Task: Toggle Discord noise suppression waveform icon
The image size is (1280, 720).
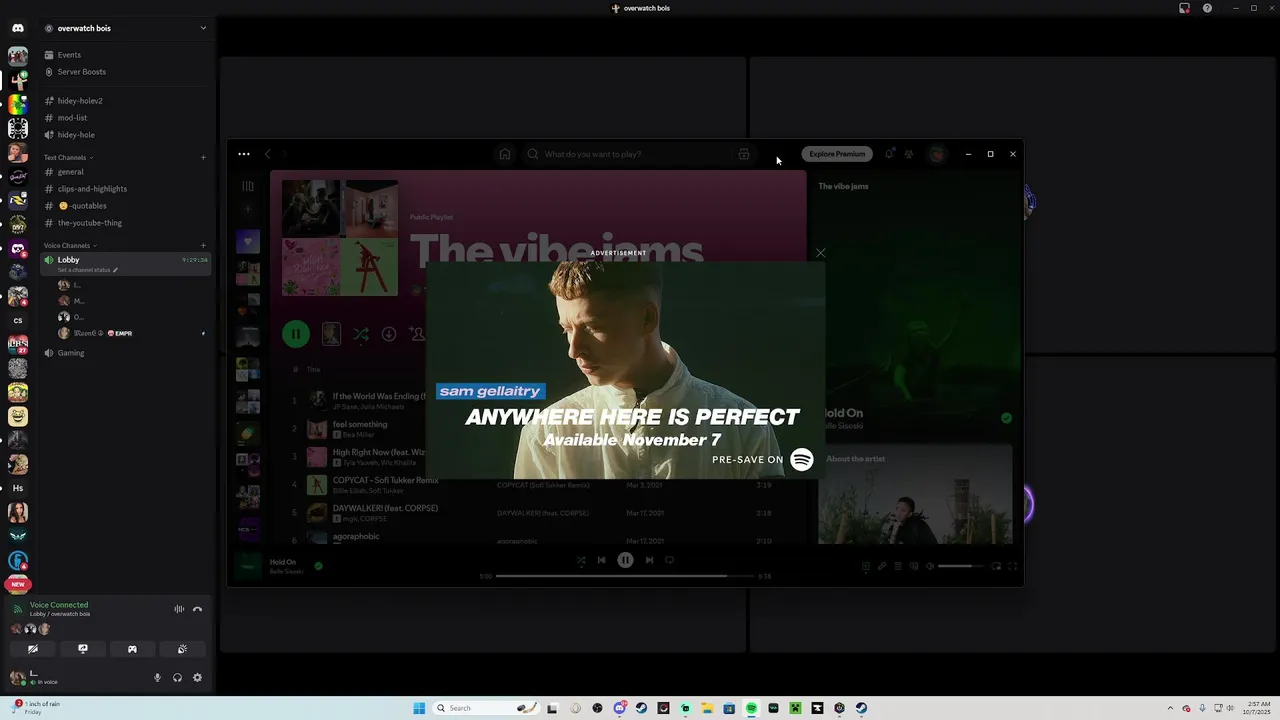Action: pyautogui.click(x=179, y=609)
